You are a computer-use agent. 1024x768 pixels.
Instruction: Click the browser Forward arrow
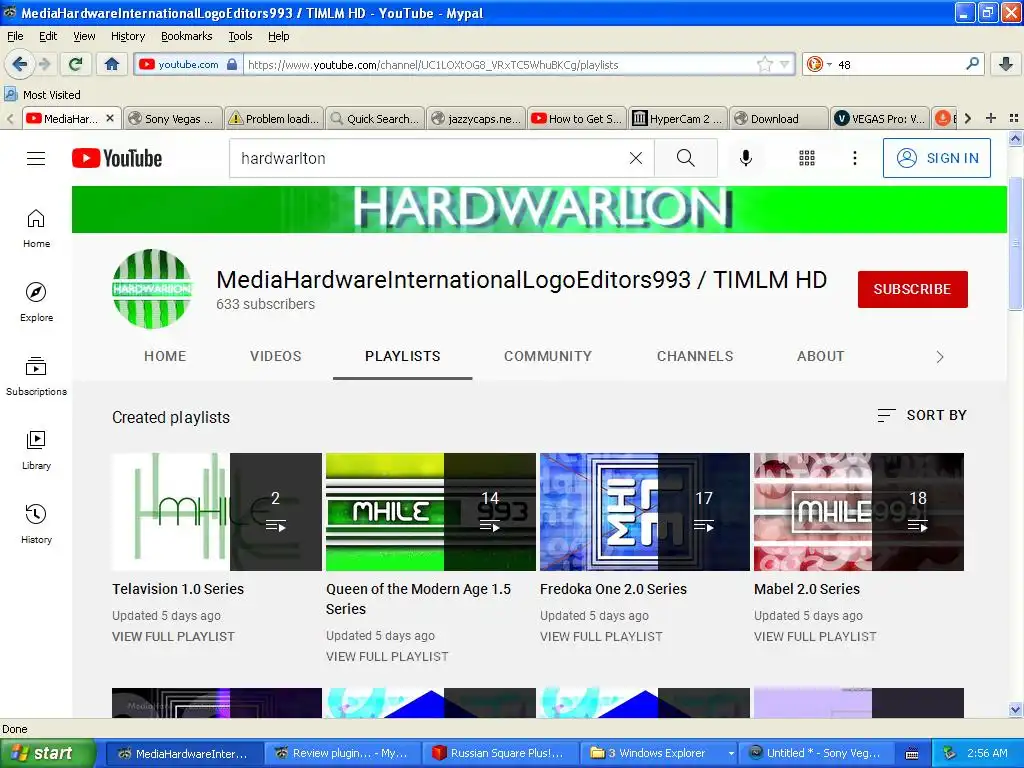coord(44,64)
